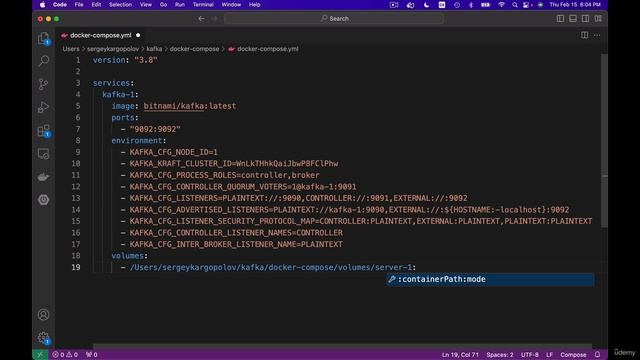The width and height of the screenshot is (640, 360).
Task: Open Edit menu
Action: pos(96,4)
